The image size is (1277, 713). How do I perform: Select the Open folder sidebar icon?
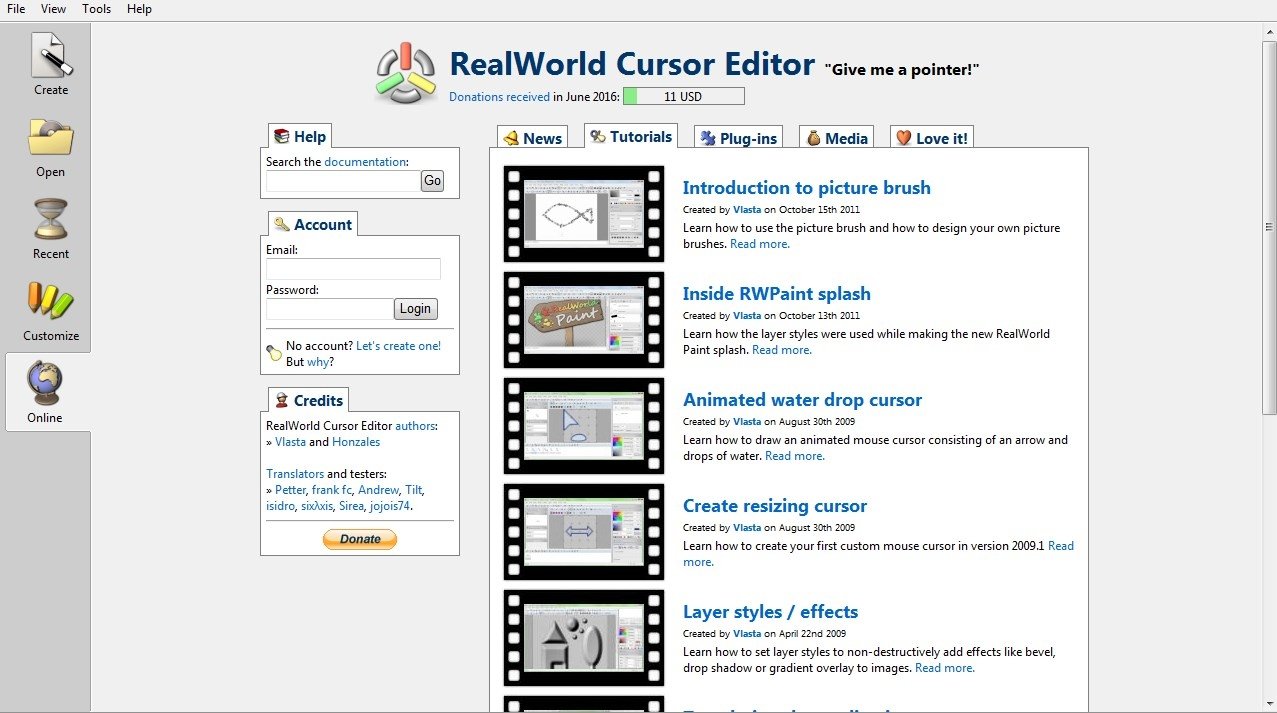point(50,138)
